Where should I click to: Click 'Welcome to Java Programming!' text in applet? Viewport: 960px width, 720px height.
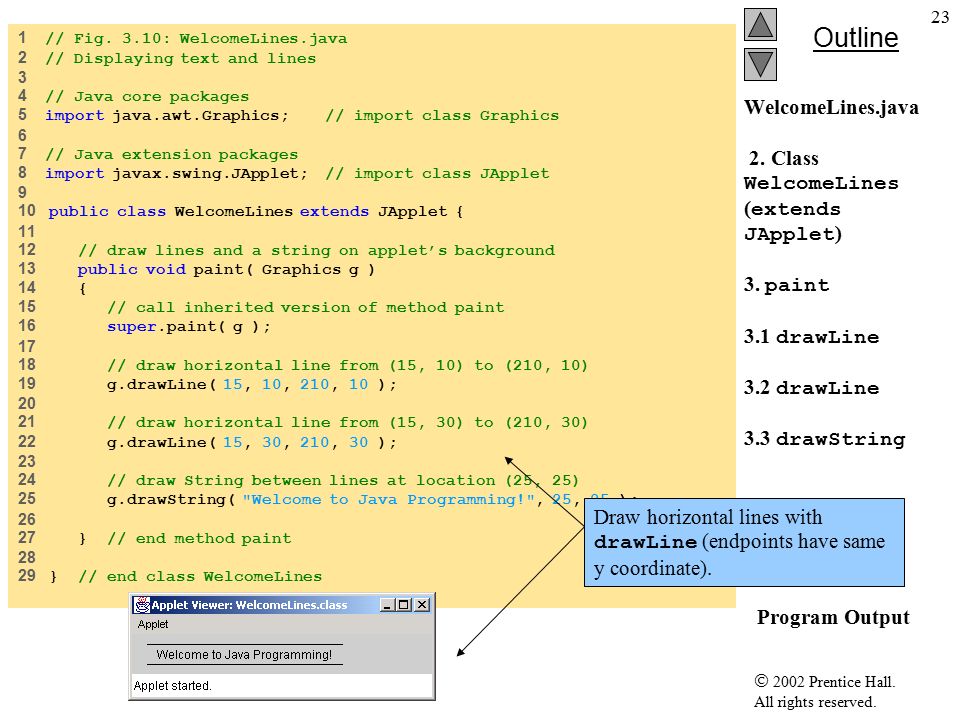click(244, 654)
